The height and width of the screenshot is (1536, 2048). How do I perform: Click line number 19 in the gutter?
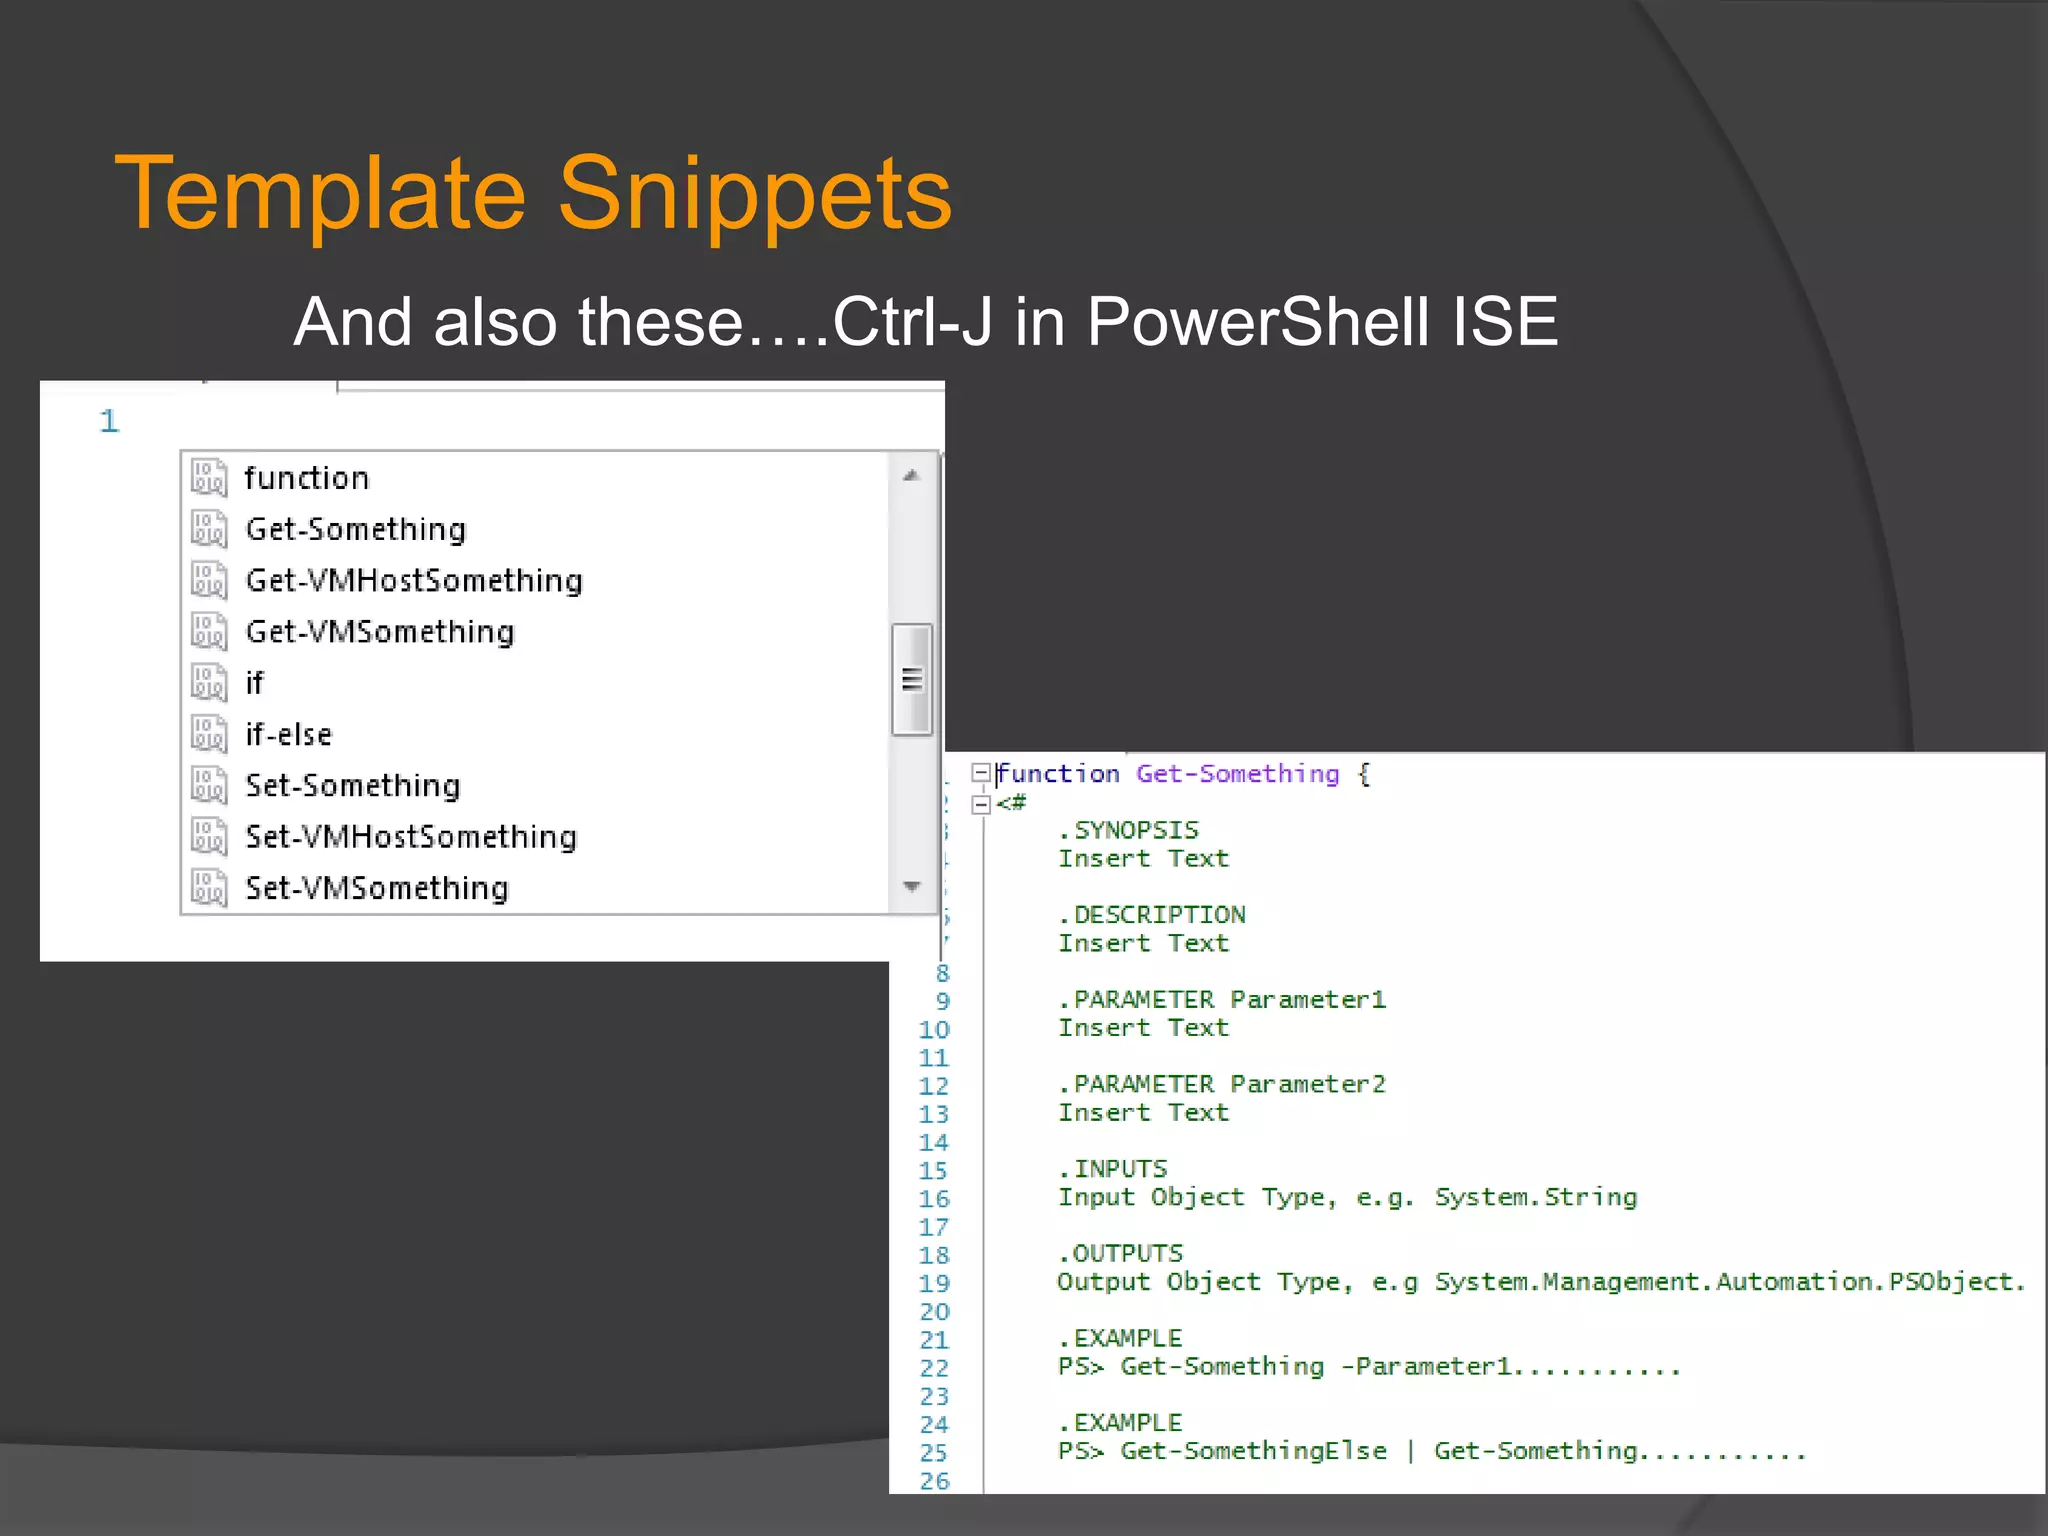[934, 1283]
